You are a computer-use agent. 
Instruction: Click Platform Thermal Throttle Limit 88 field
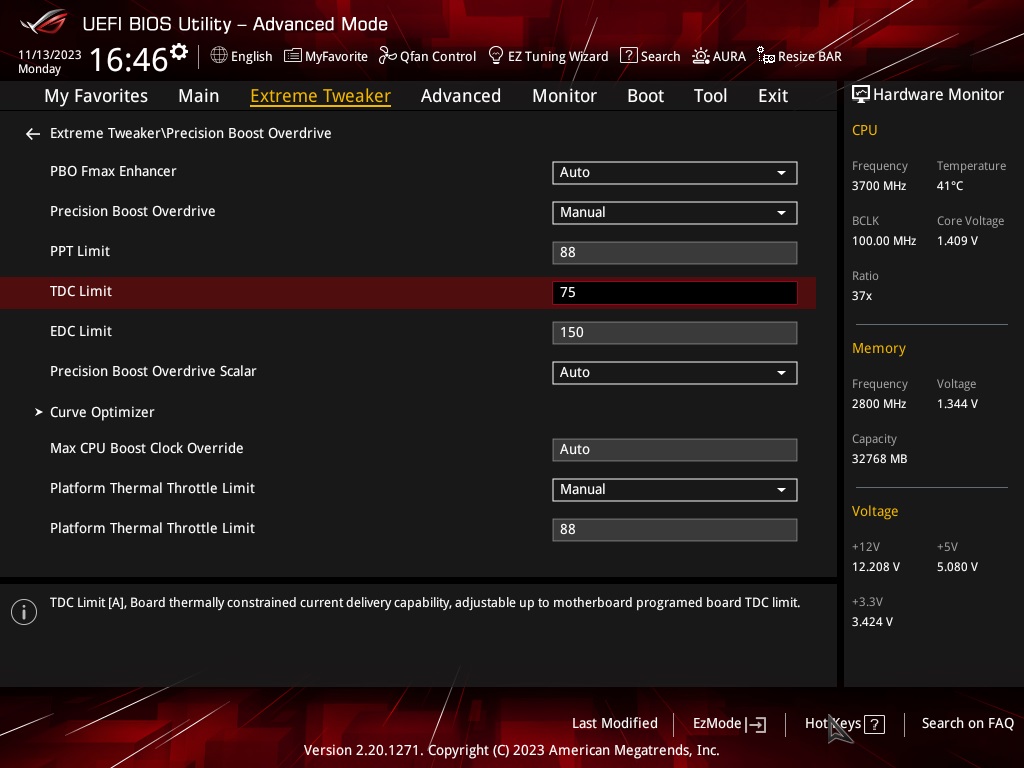point(675,529)
